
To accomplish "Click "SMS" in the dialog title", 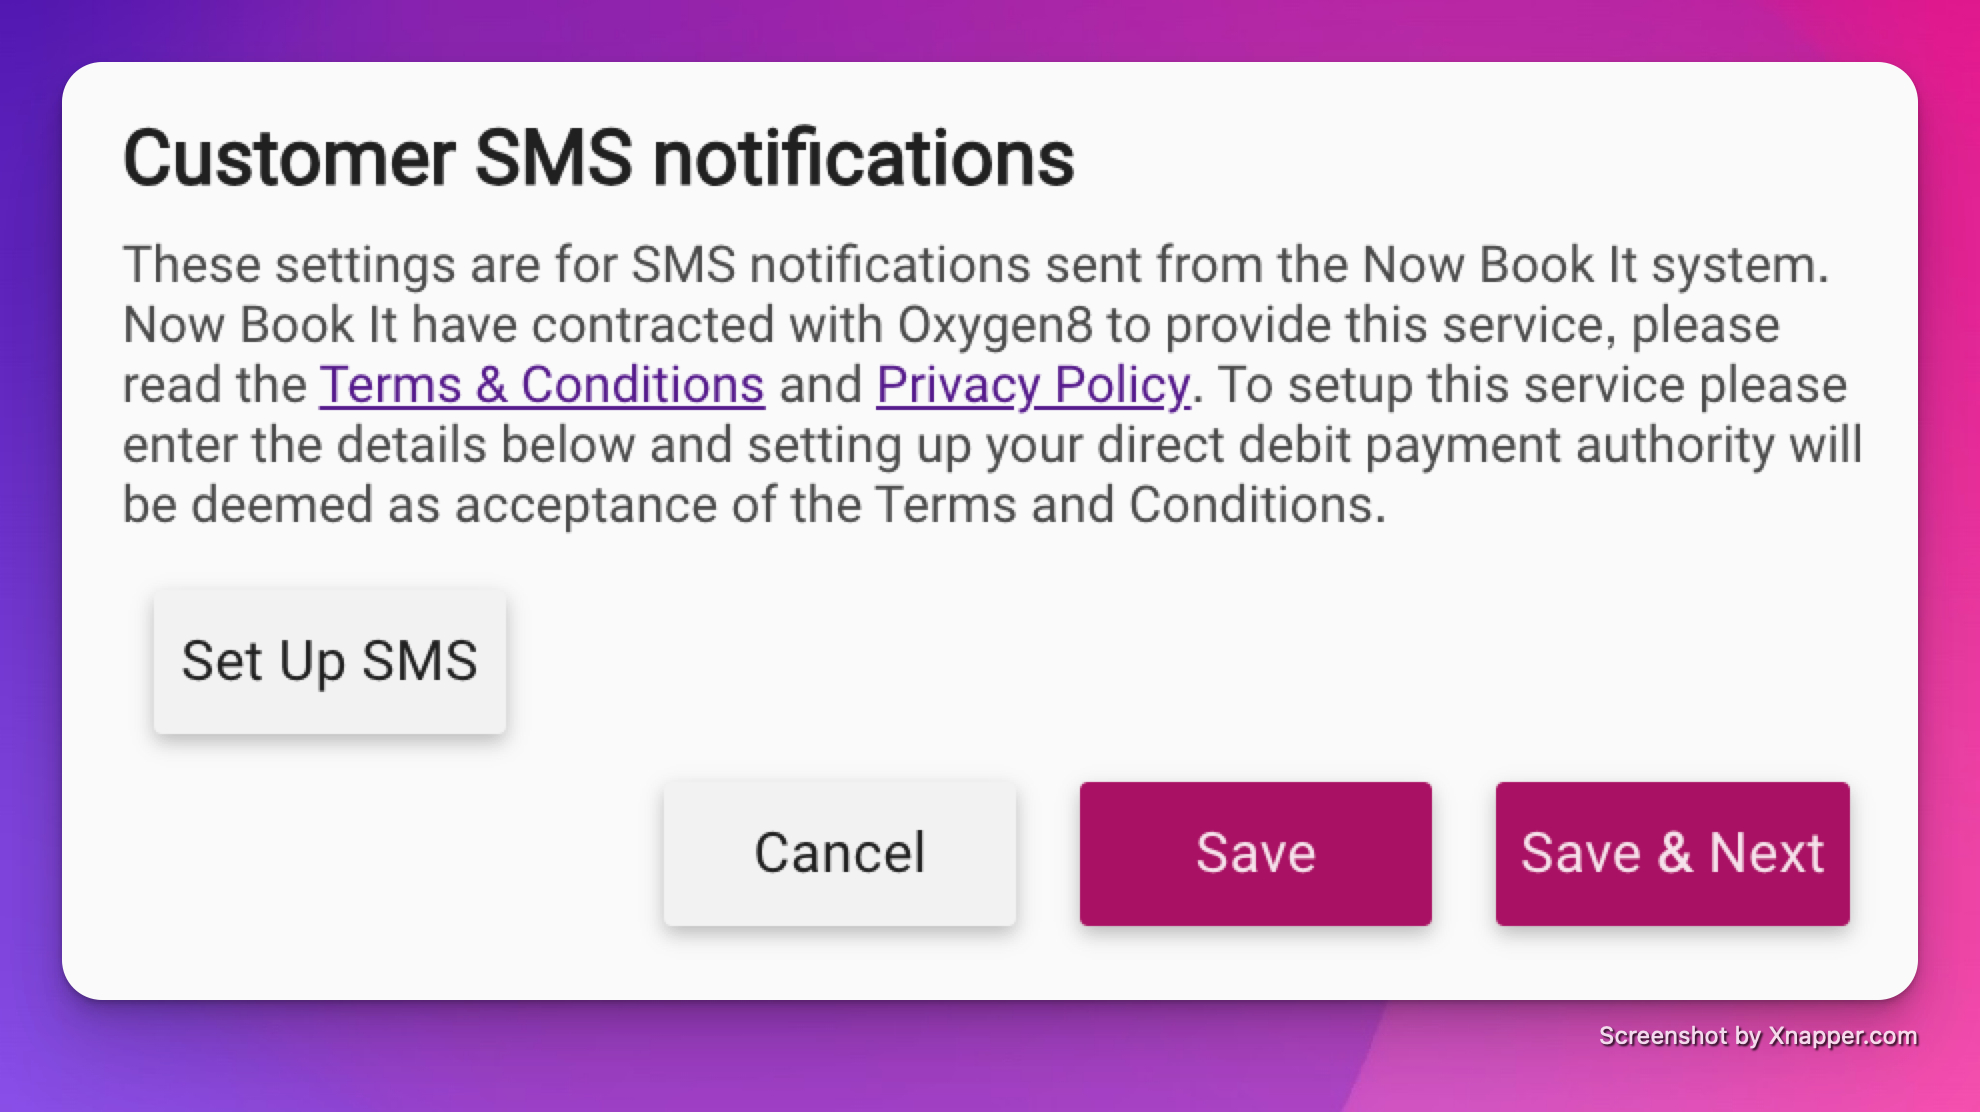I will pos(553,158).
